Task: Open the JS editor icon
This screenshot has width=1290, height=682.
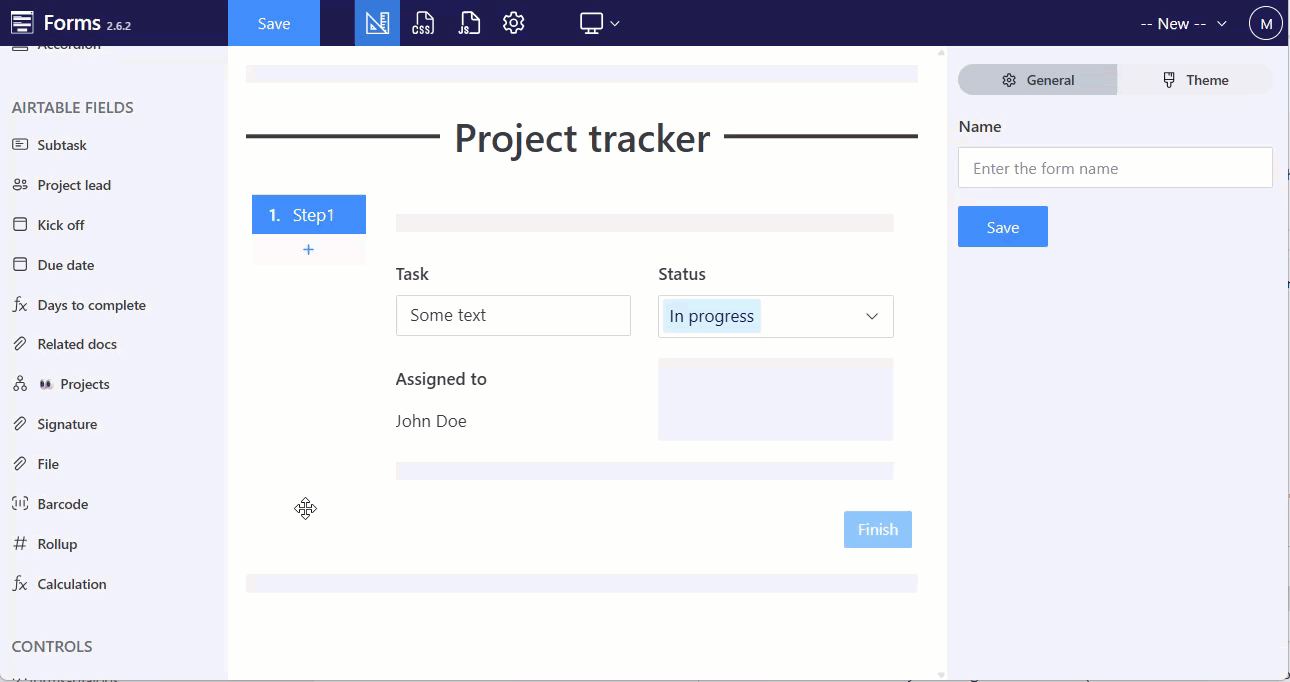Action: [x=468, y=23]
